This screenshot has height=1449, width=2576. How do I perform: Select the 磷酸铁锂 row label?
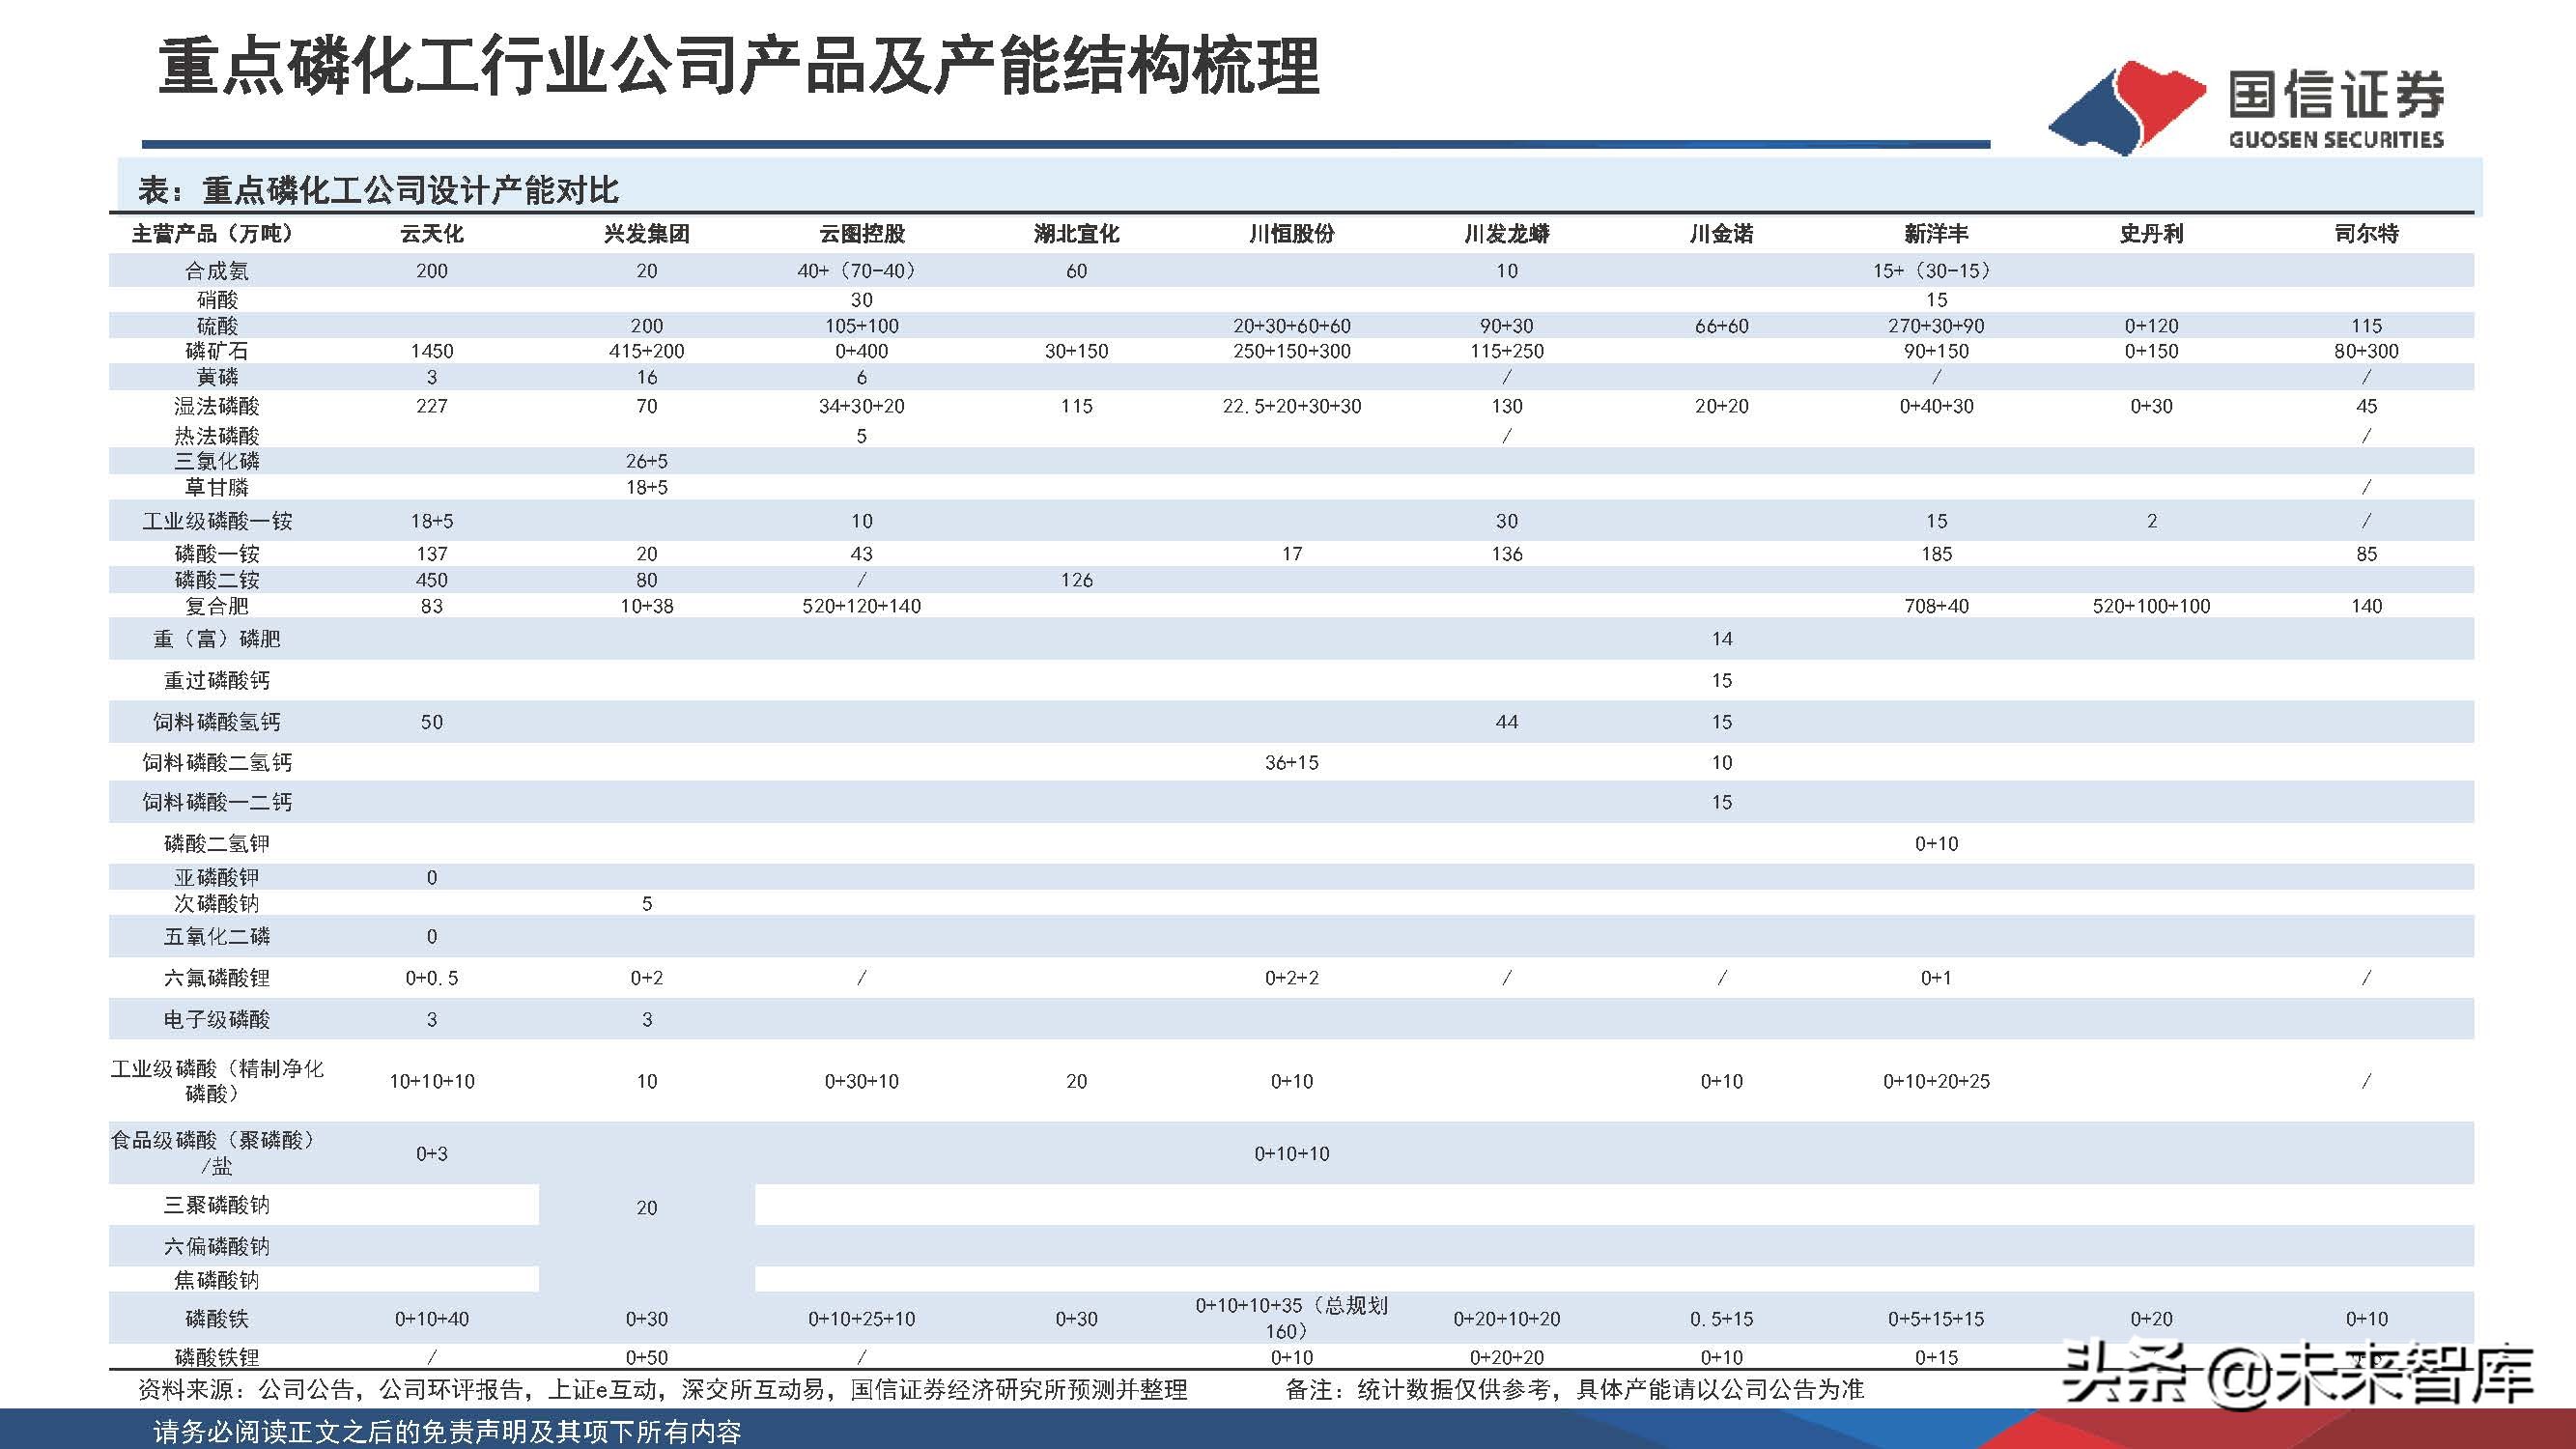coord(216,1357)
